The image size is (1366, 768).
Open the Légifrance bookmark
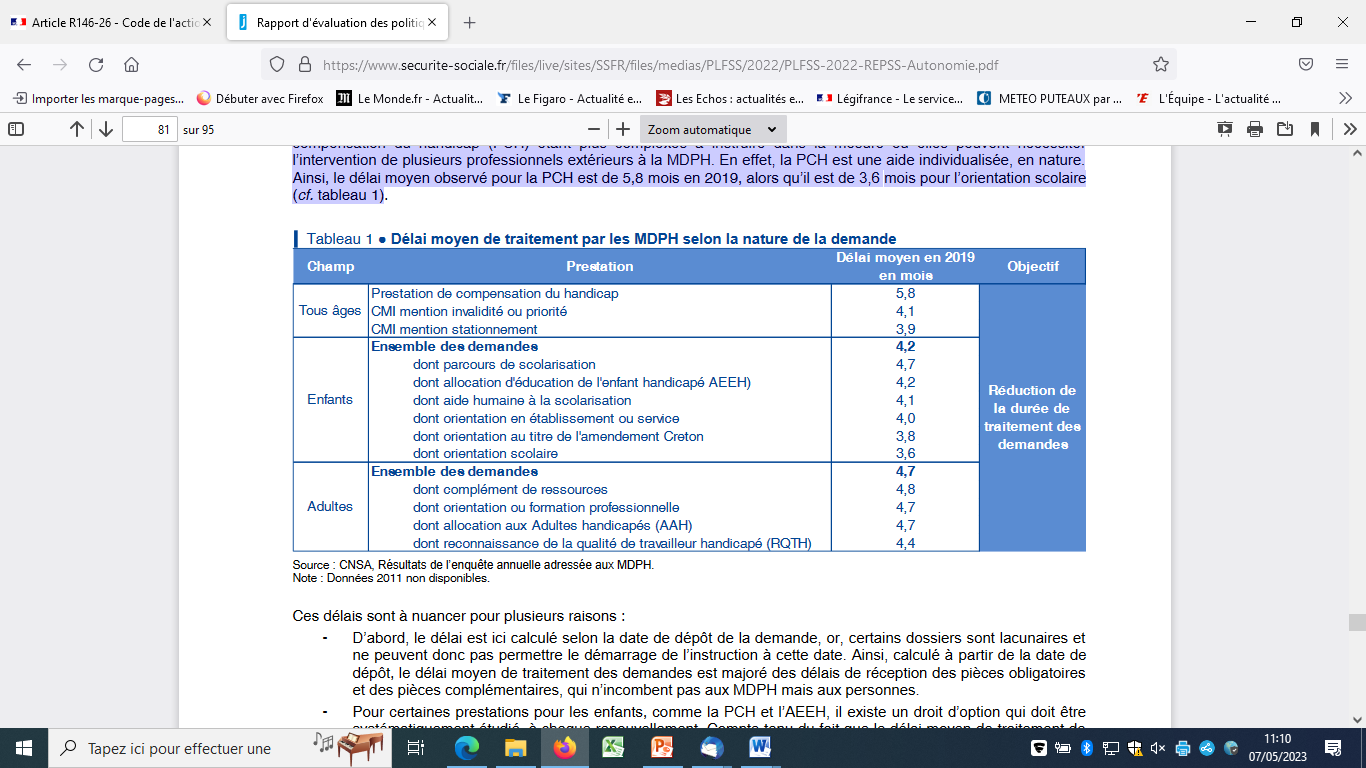888,98
